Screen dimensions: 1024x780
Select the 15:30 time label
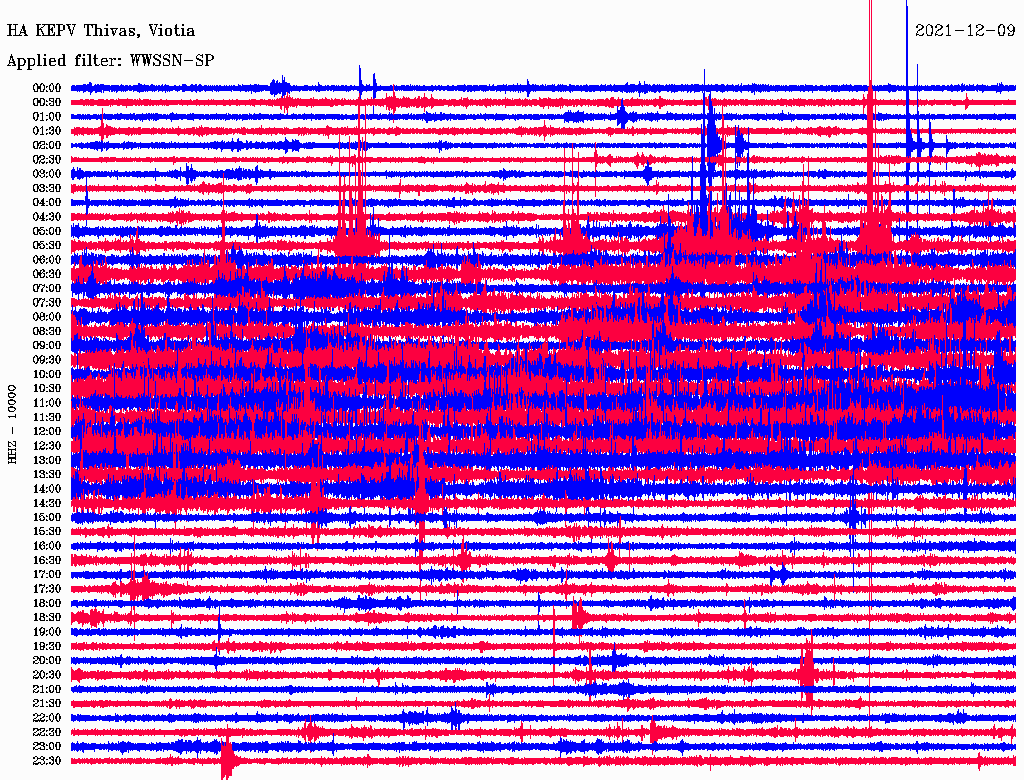point(47,531)
